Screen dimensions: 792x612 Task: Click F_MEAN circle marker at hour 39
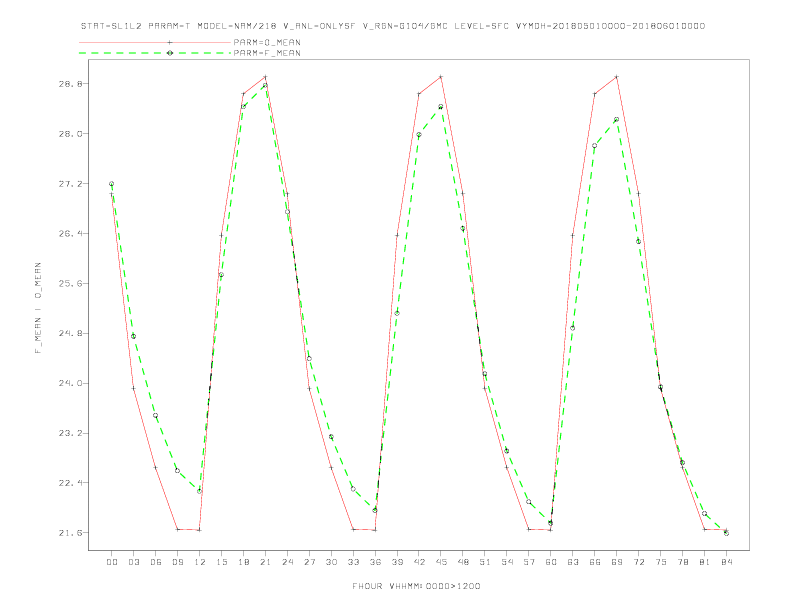(x=397, y=313)
